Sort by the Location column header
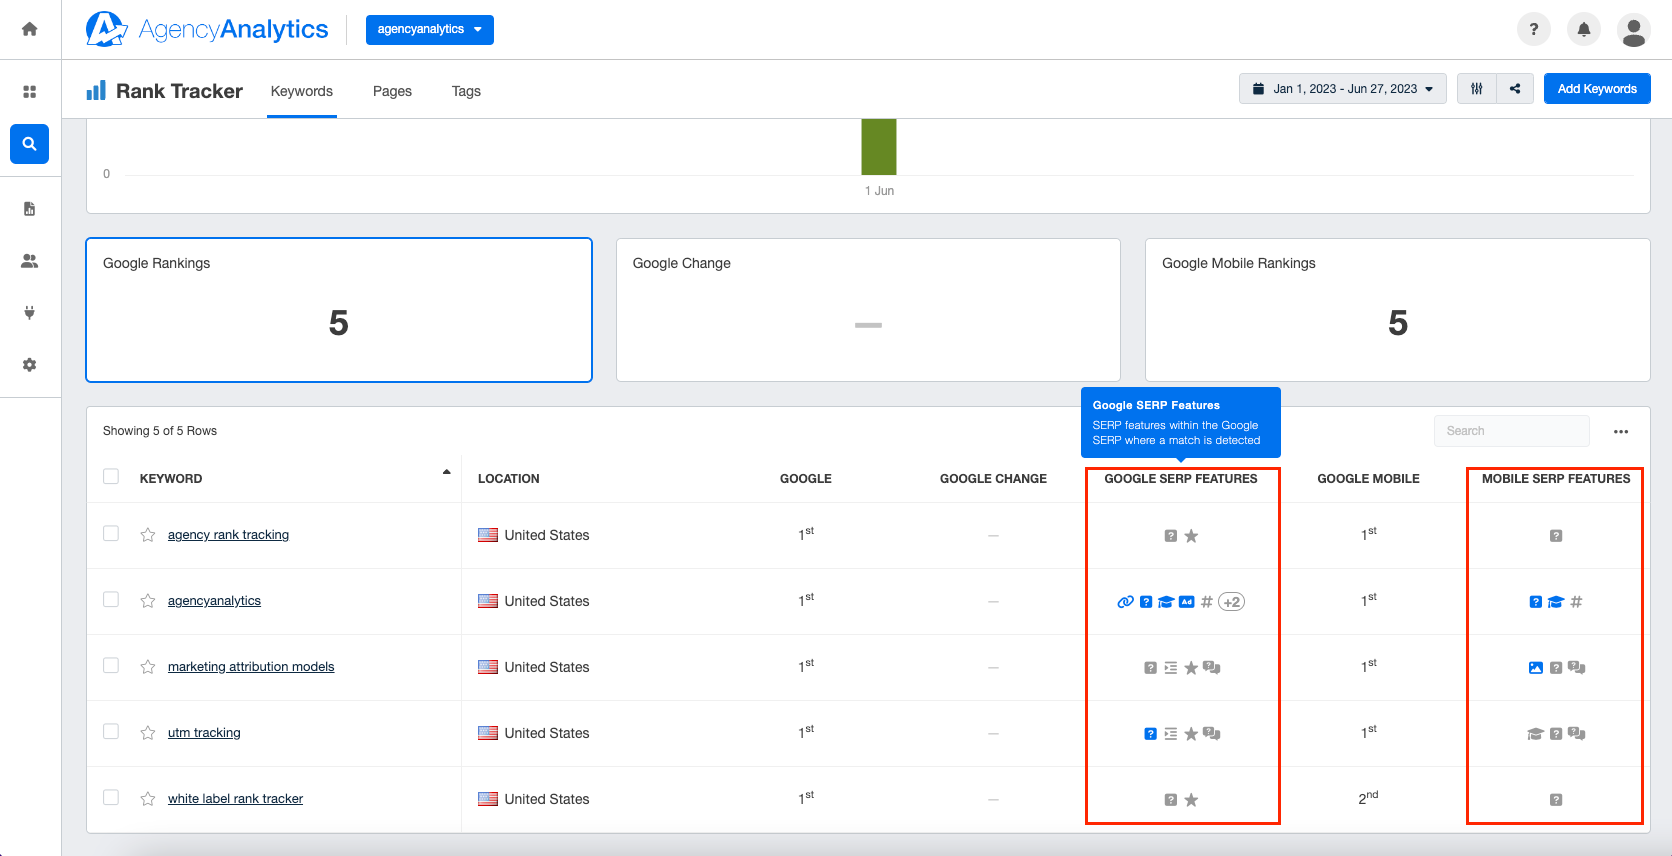 pyautogui.click(x=508, y=479)
